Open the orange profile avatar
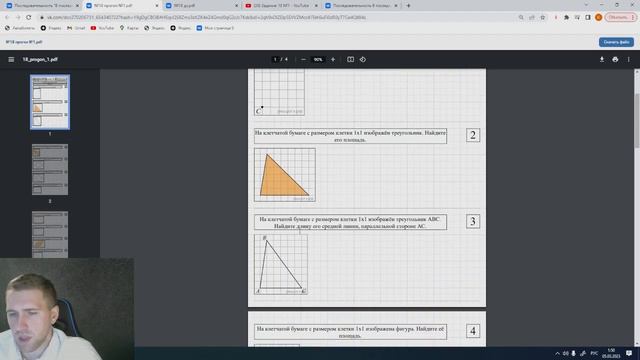The height and width of the screenshot is (360, 640). 598,18
